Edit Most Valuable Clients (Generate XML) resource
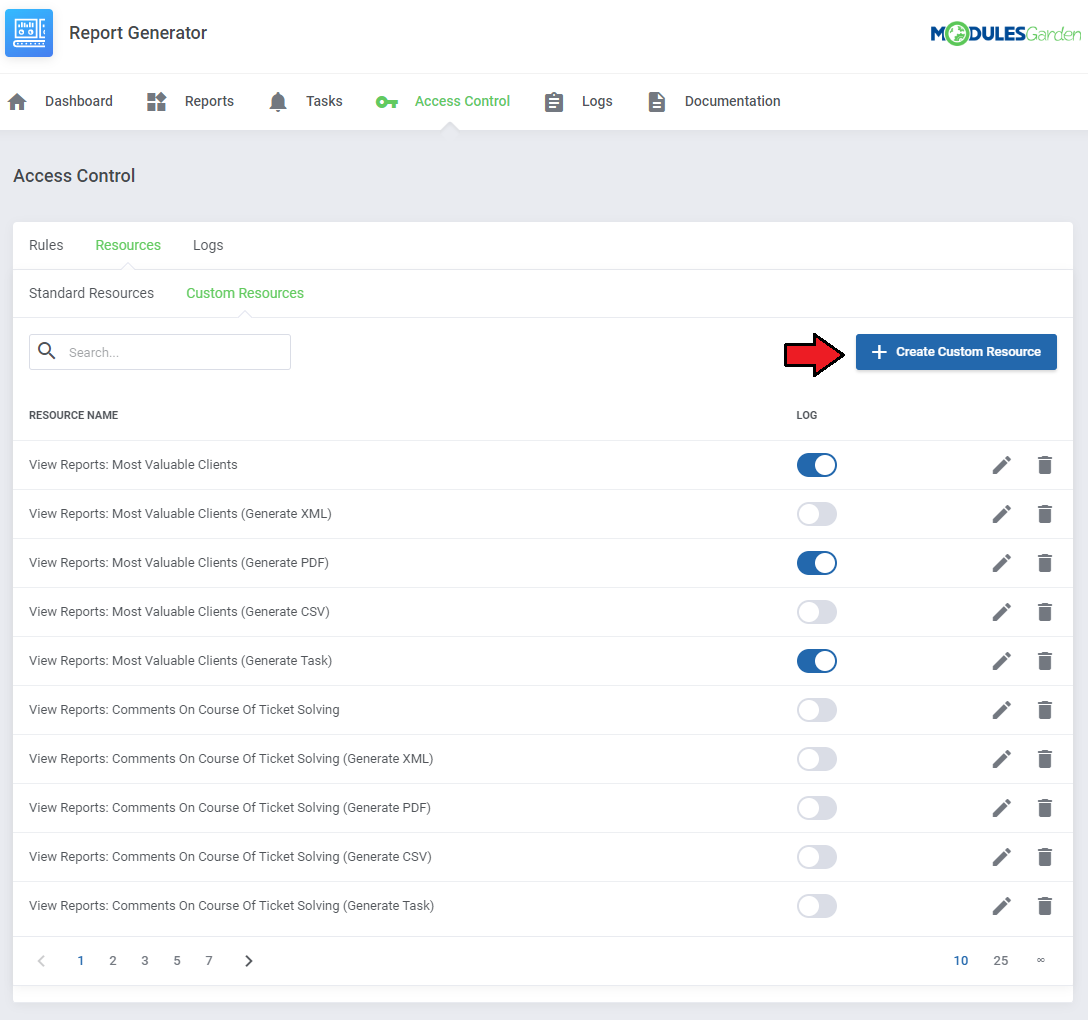 (x=1001, y=514)
